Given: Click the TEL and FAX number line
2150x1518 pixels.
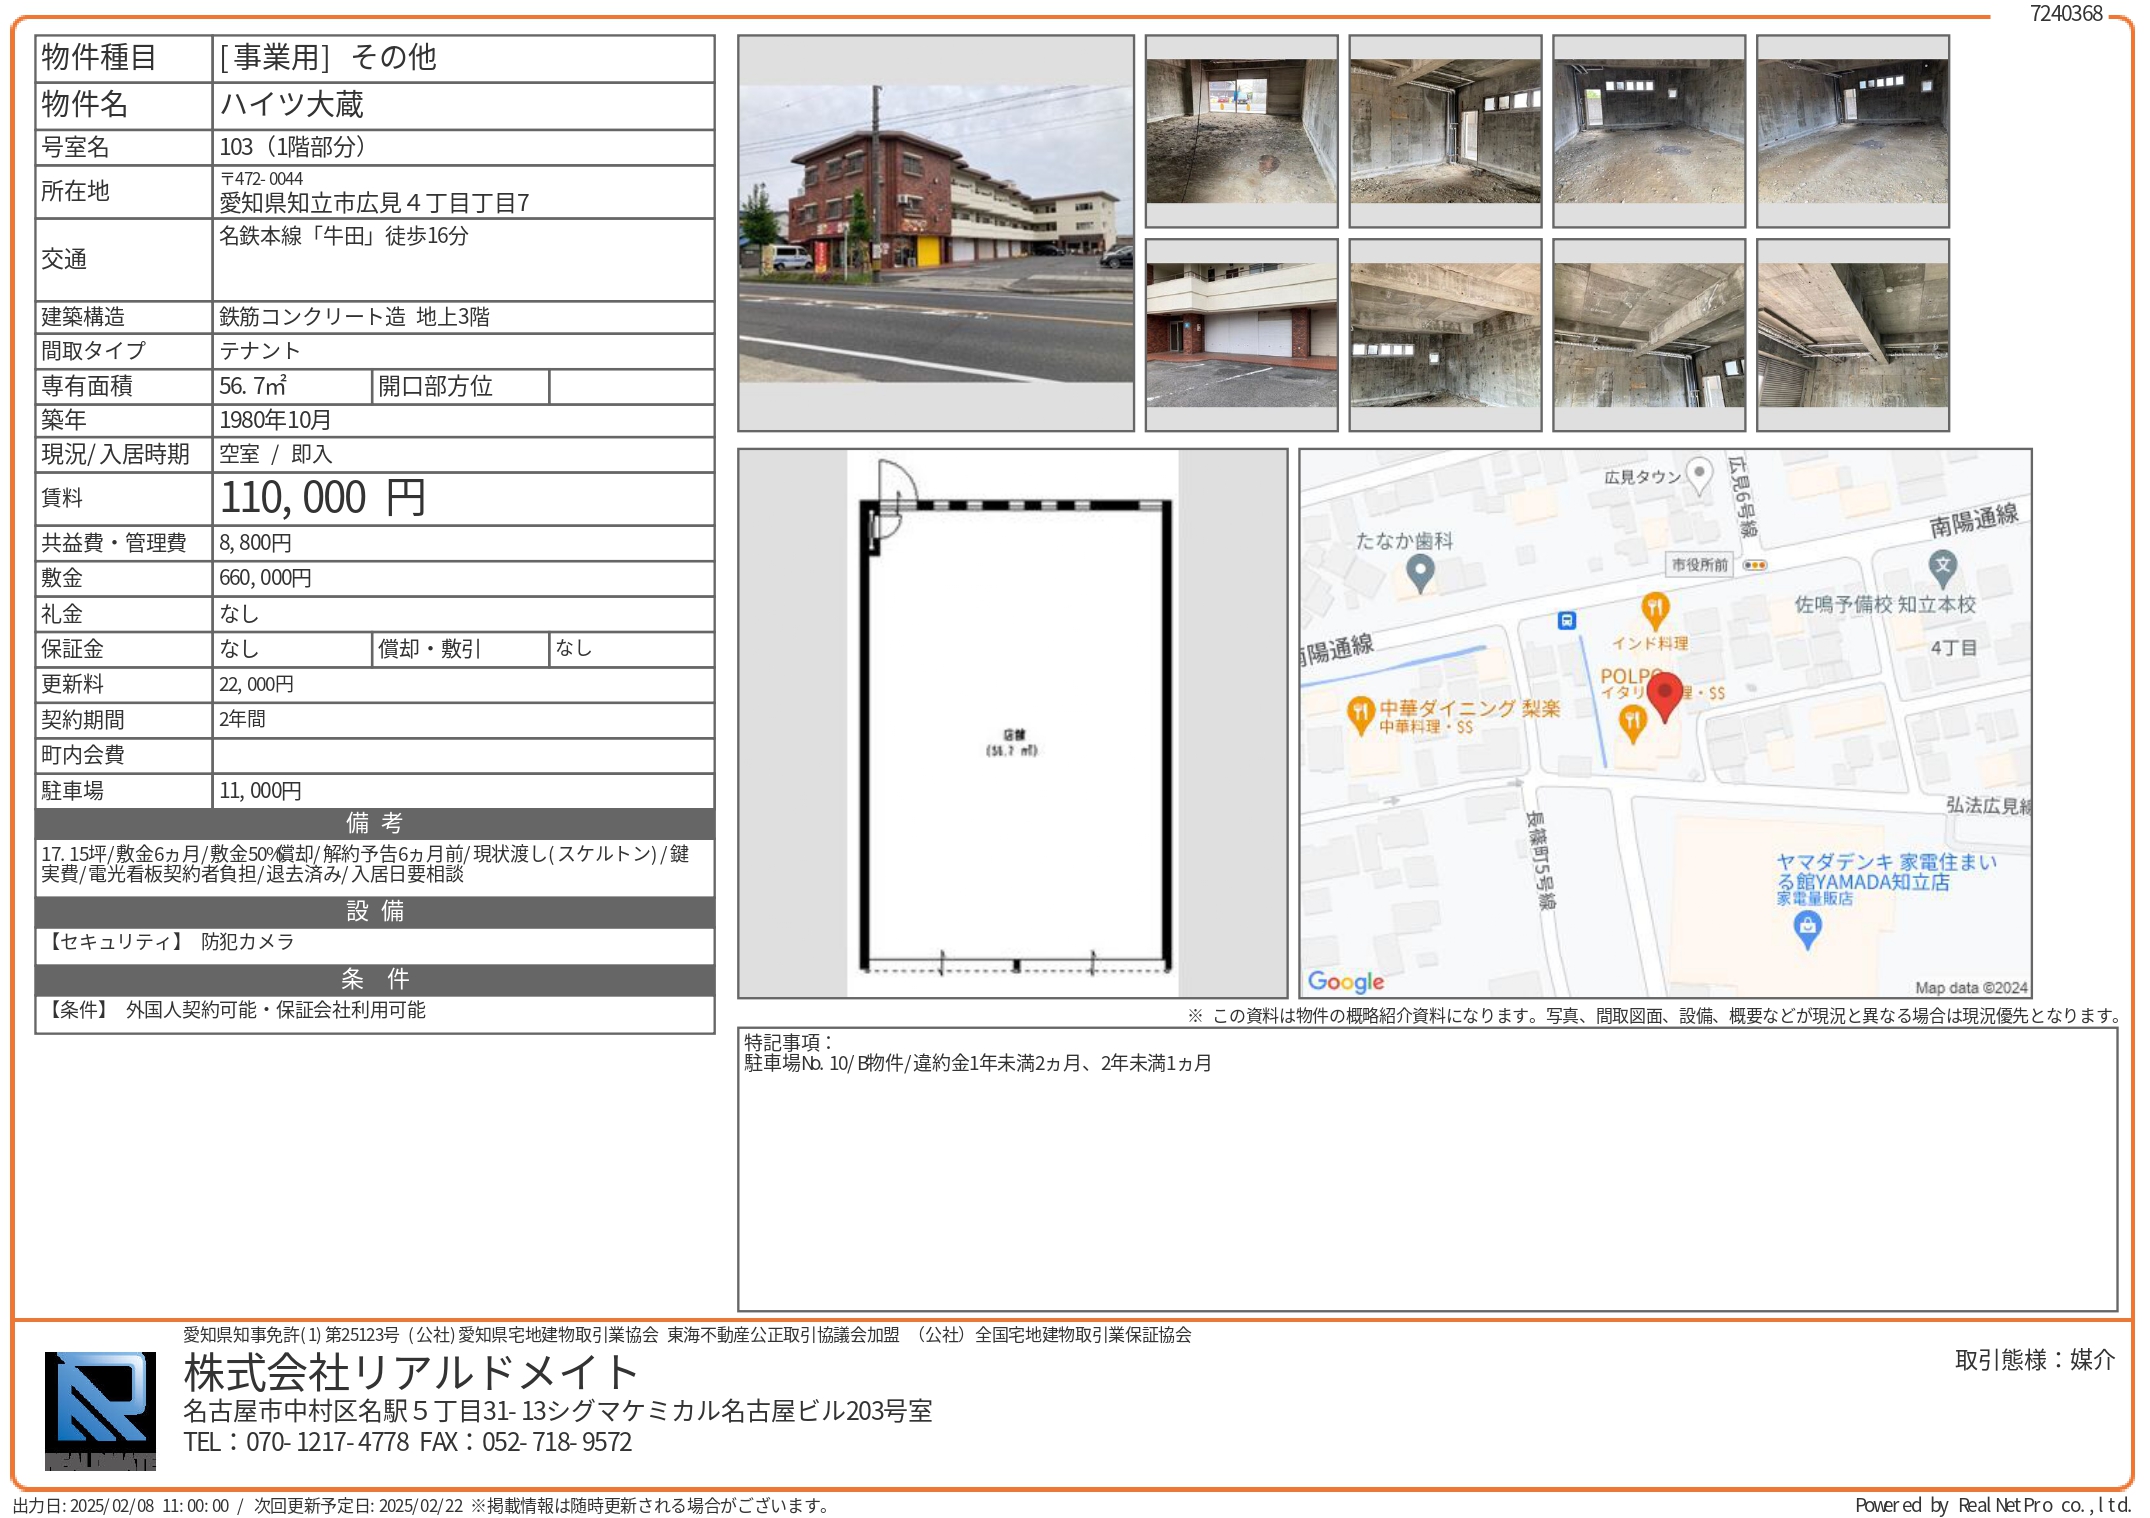Looking at the screenshot, I should (408, 1442).
